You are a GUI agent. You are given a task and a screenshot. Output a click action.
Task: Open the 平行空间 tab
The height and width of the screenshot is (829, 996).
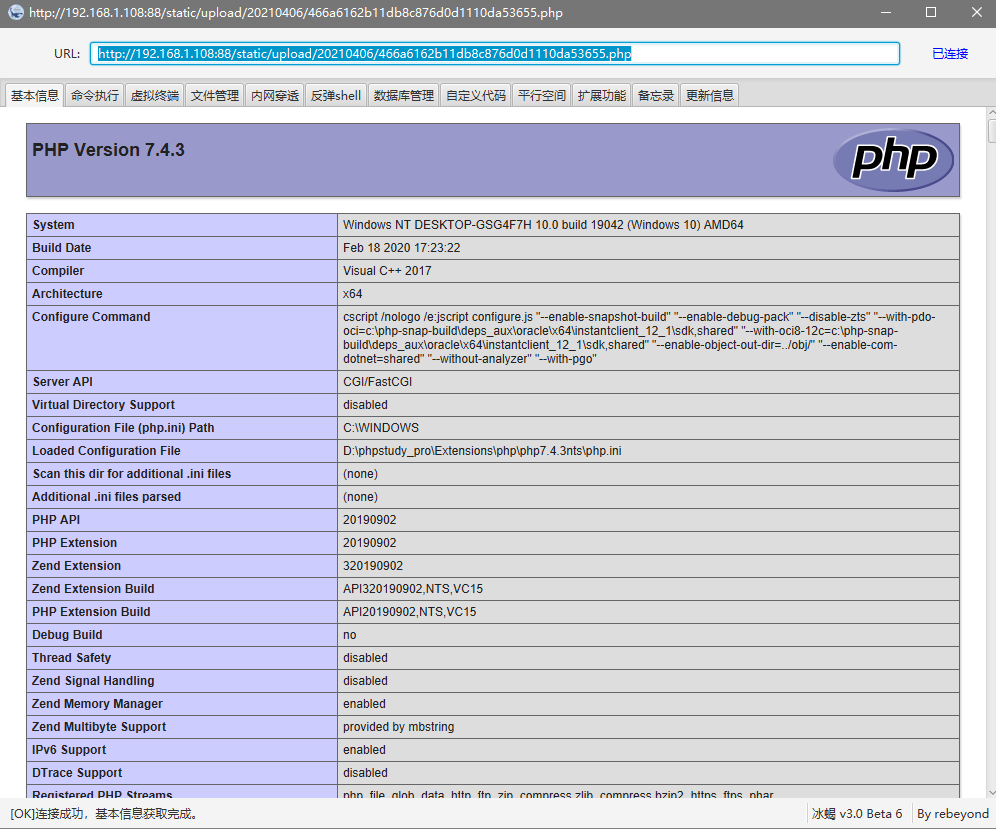542,96
